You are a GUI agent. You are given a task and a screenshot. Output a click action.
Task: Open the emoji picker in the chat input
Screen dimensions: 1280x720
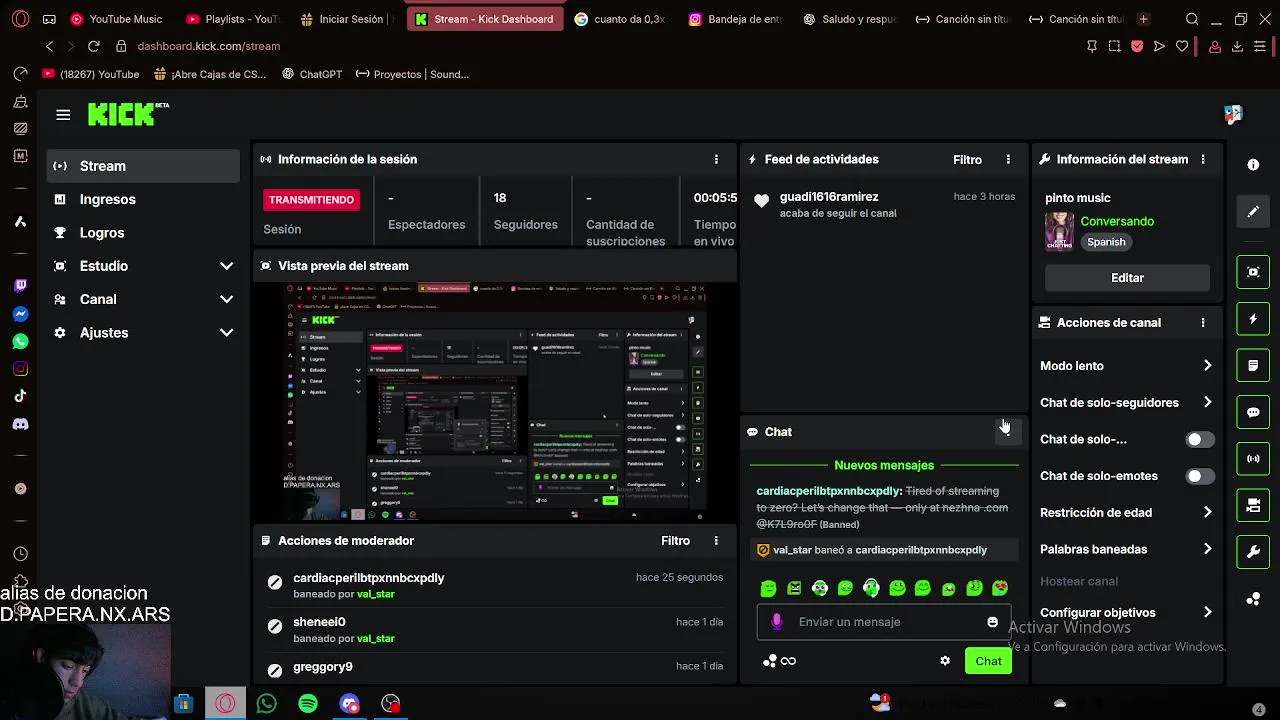coord(992,622)
